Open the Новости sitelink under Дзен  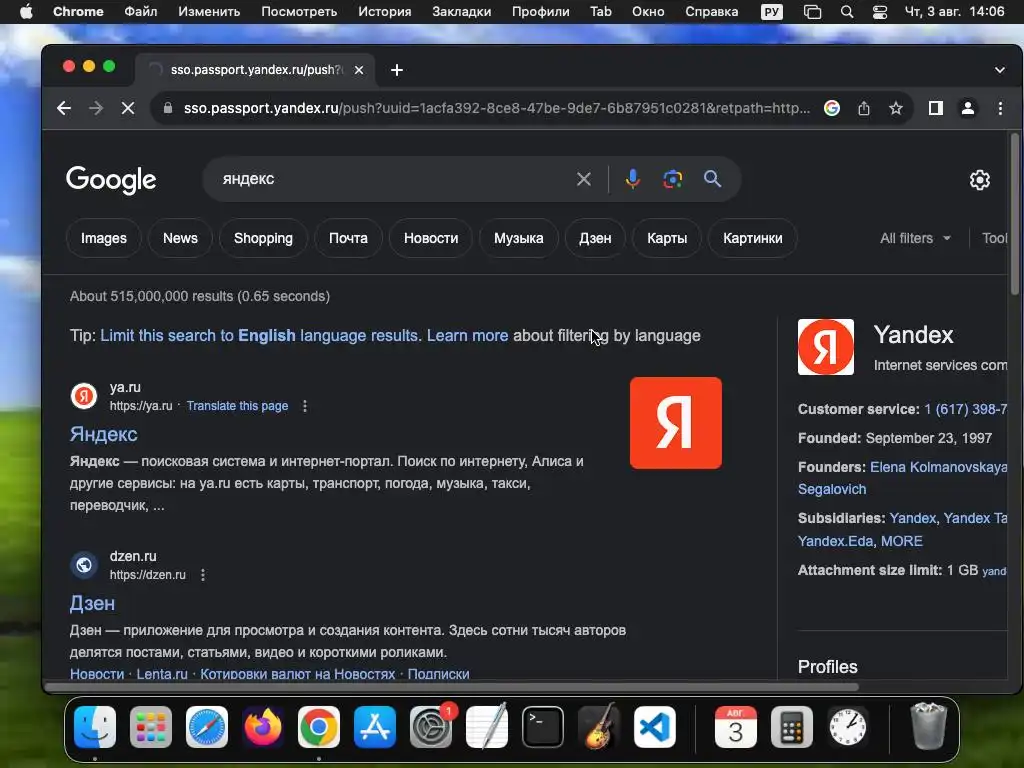coord(97,674)
